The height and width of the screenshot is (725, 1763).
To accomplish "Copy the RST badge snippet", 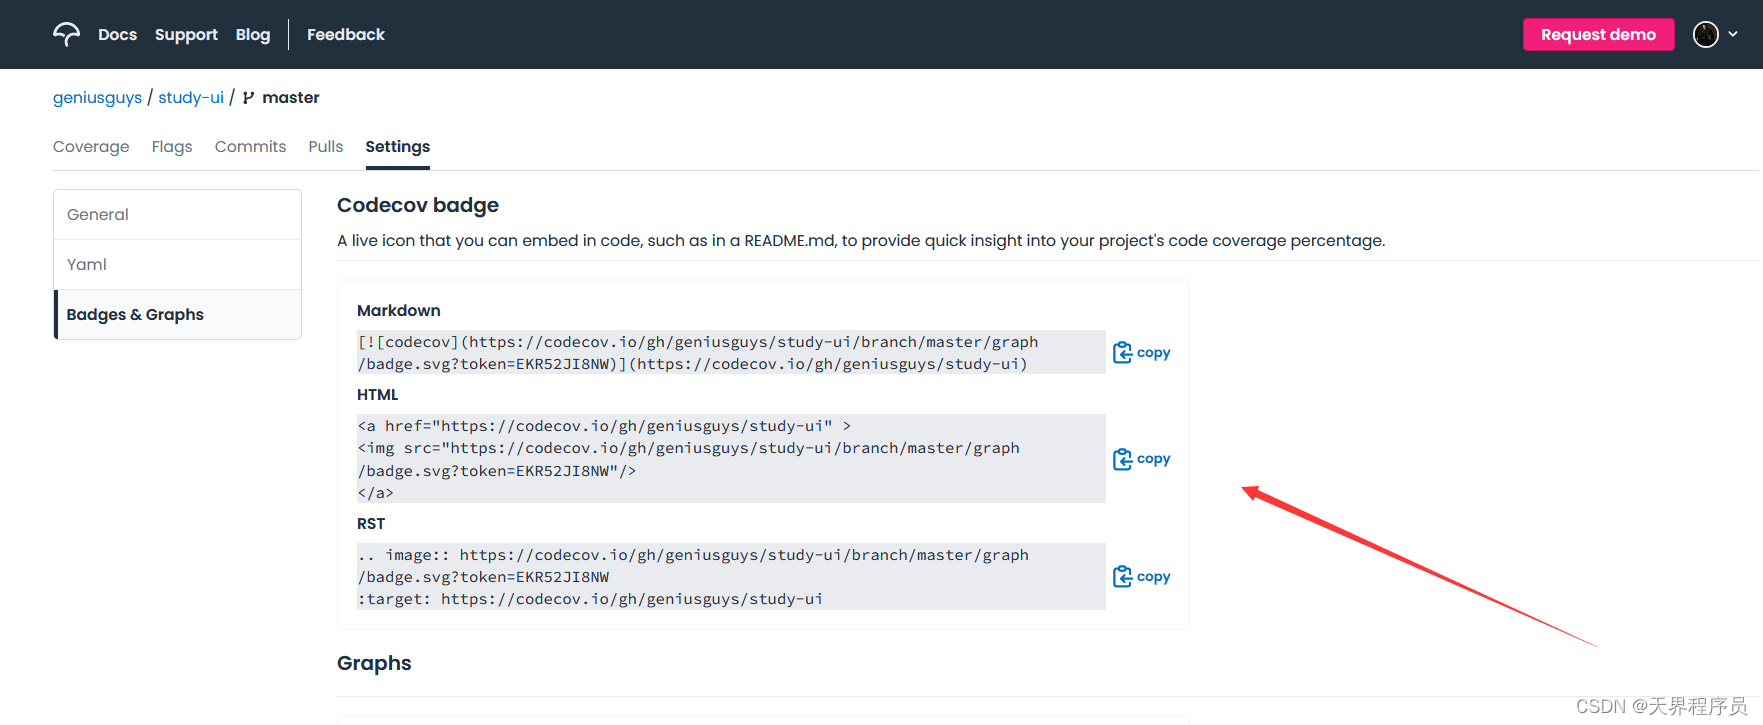I will click(1141, 576).
